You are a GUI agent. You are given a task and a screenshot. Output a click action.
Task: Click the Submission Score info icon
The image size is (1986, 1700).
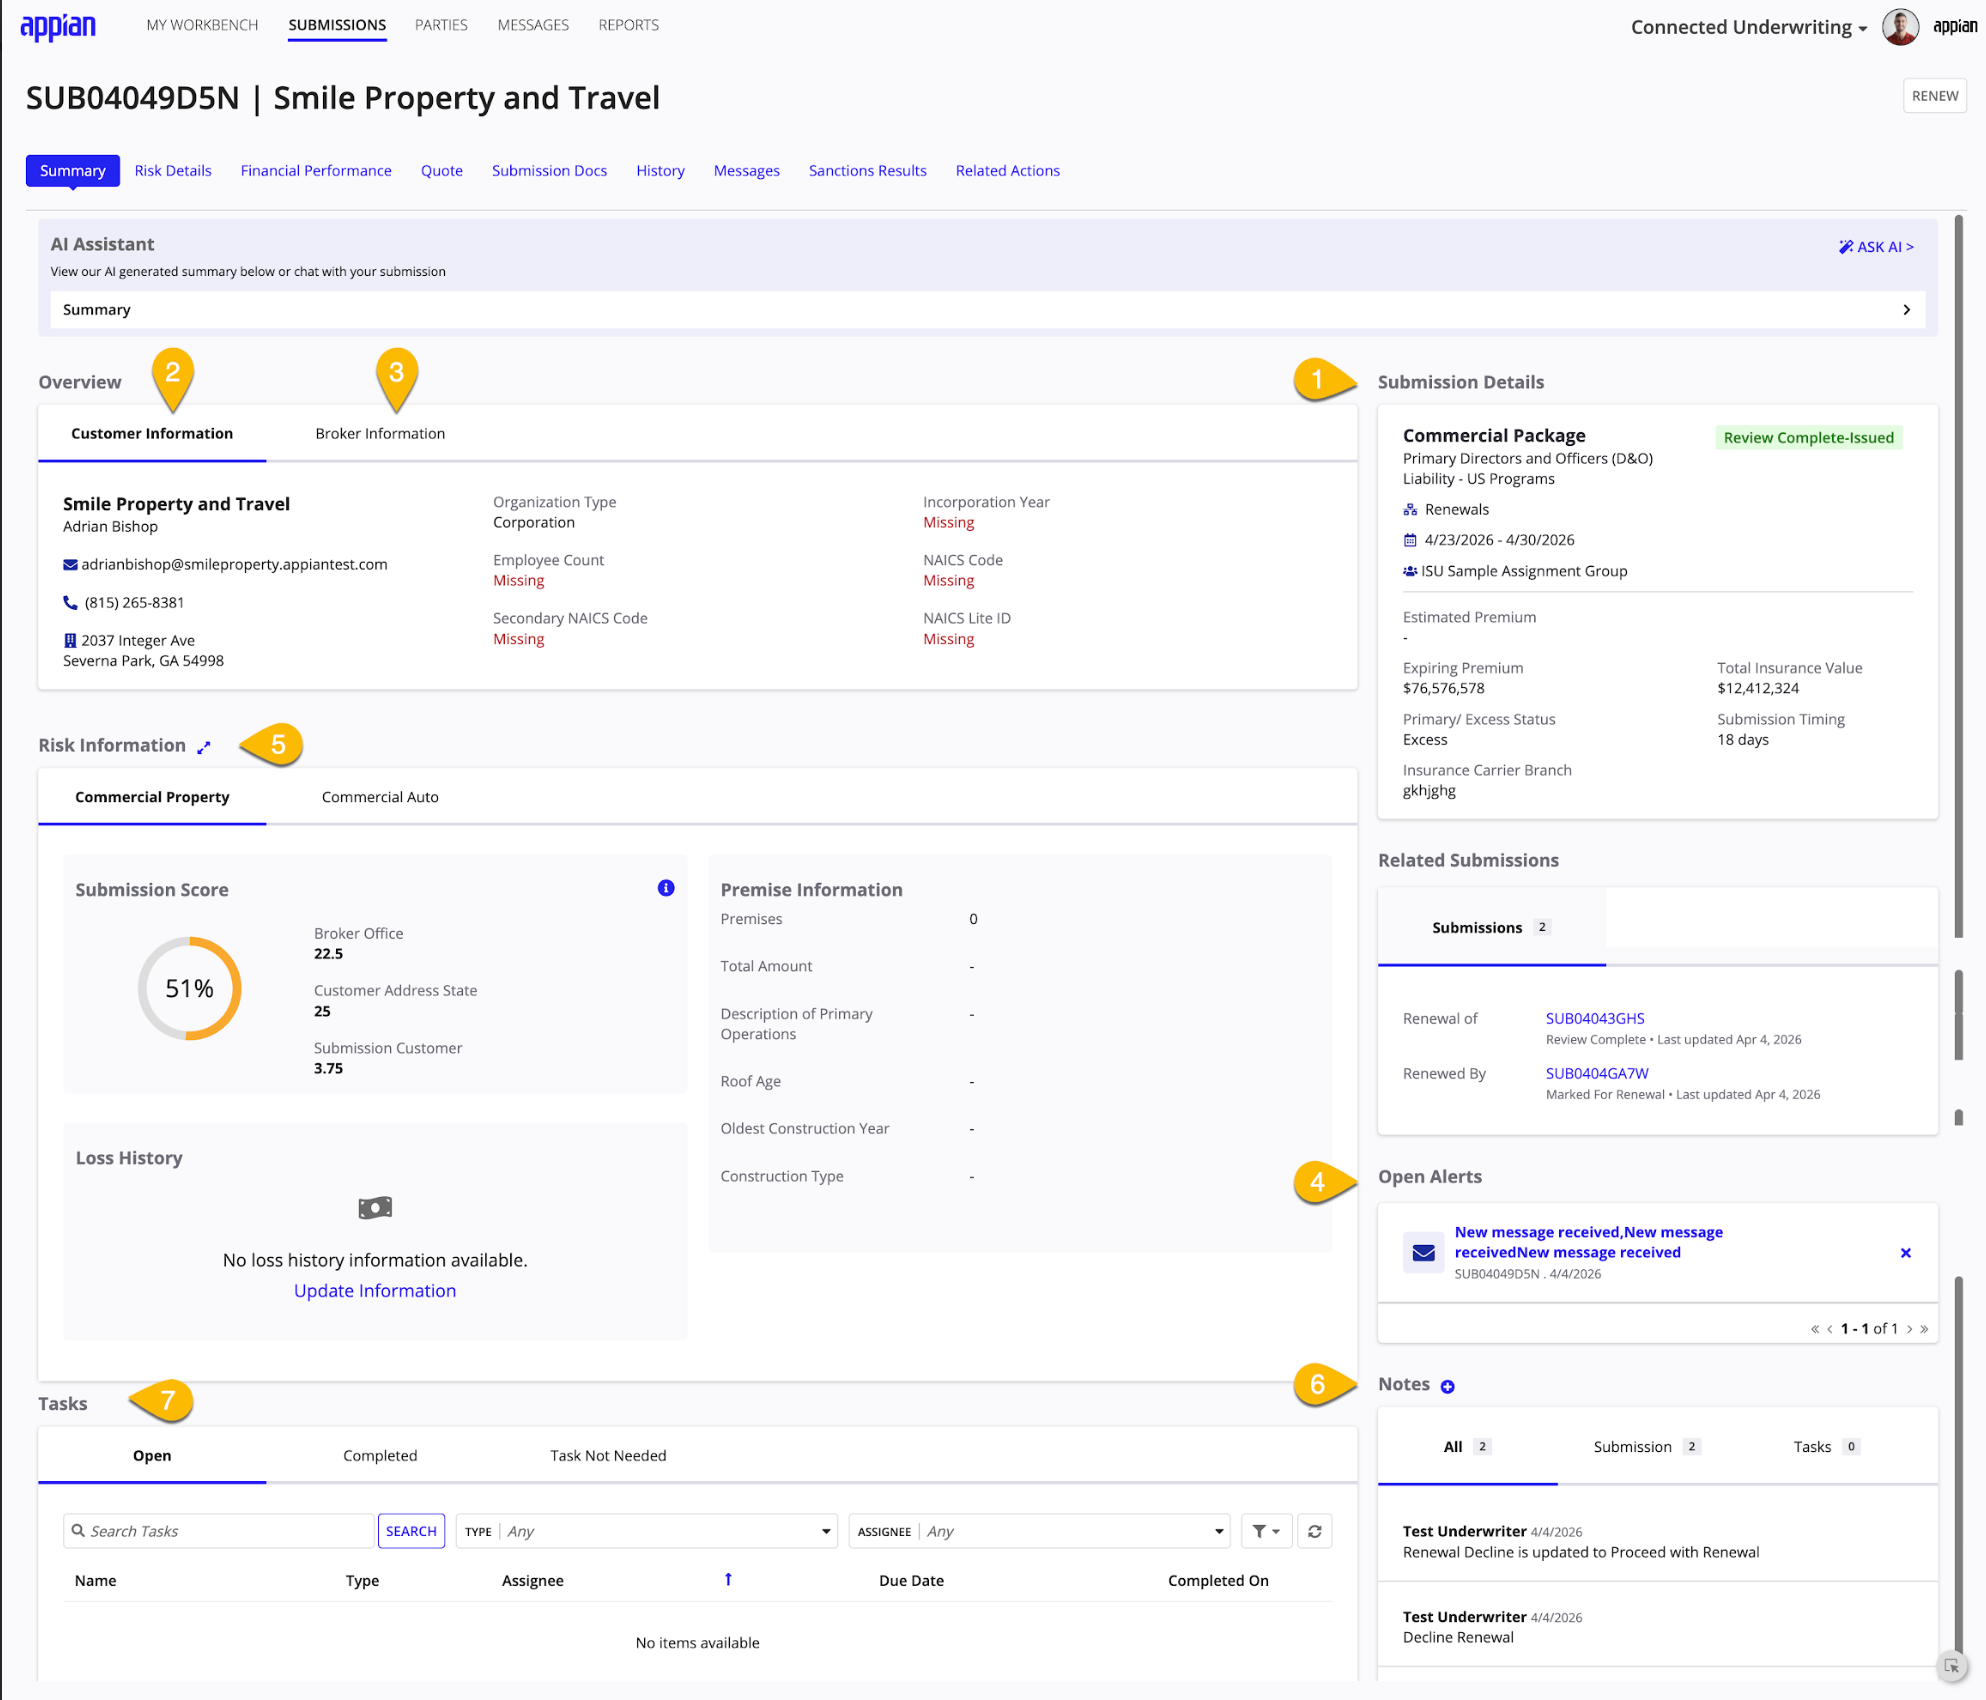point(666,888)
